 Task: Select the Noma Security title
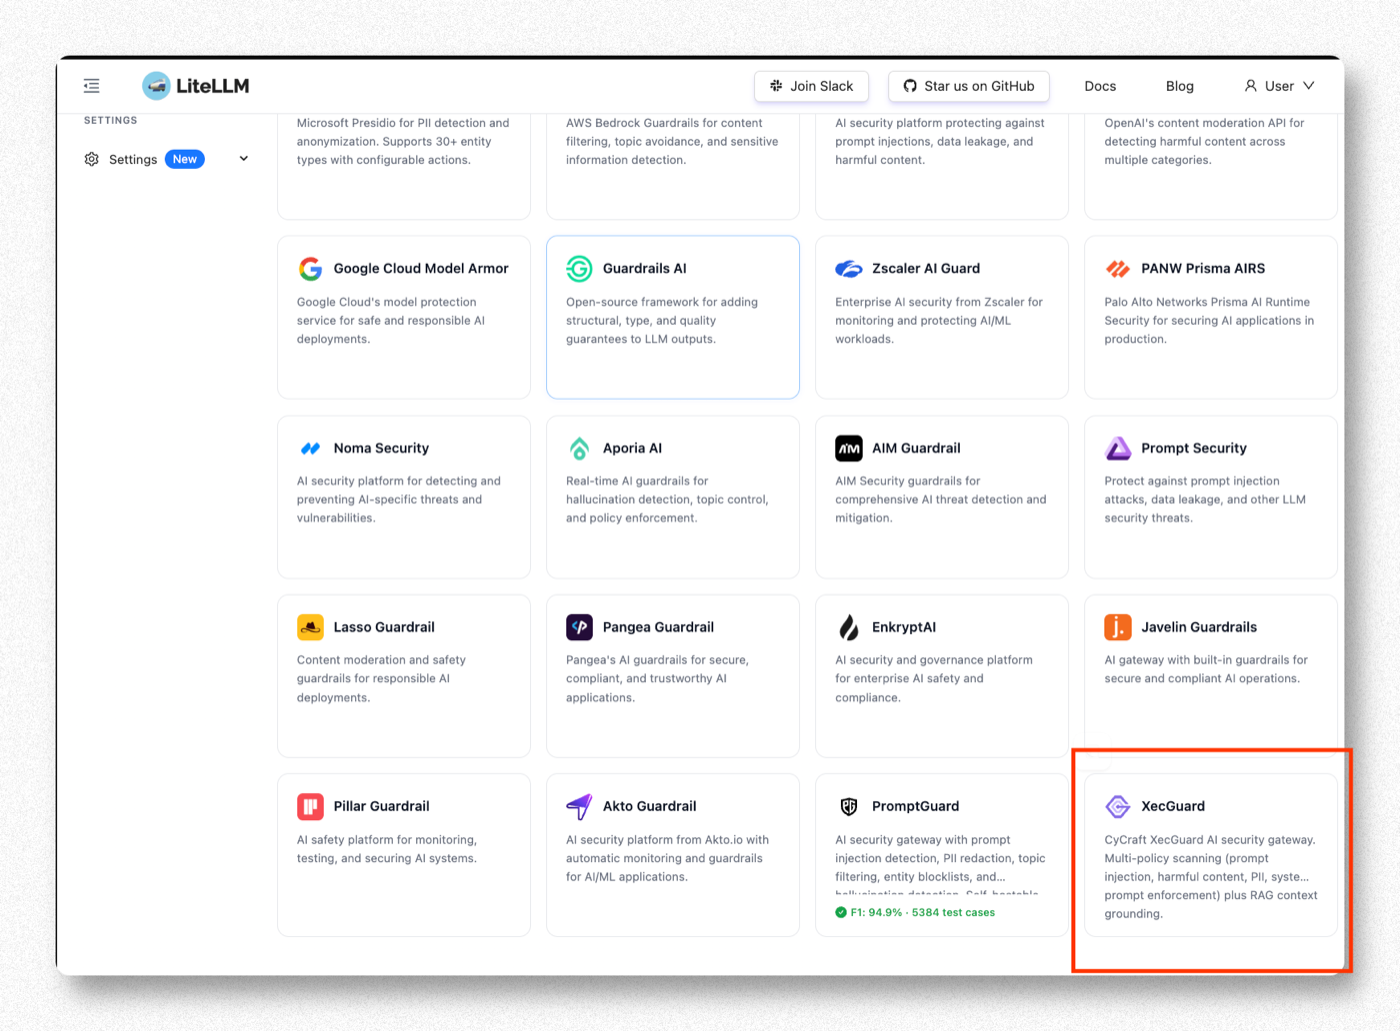pos(381,448)
